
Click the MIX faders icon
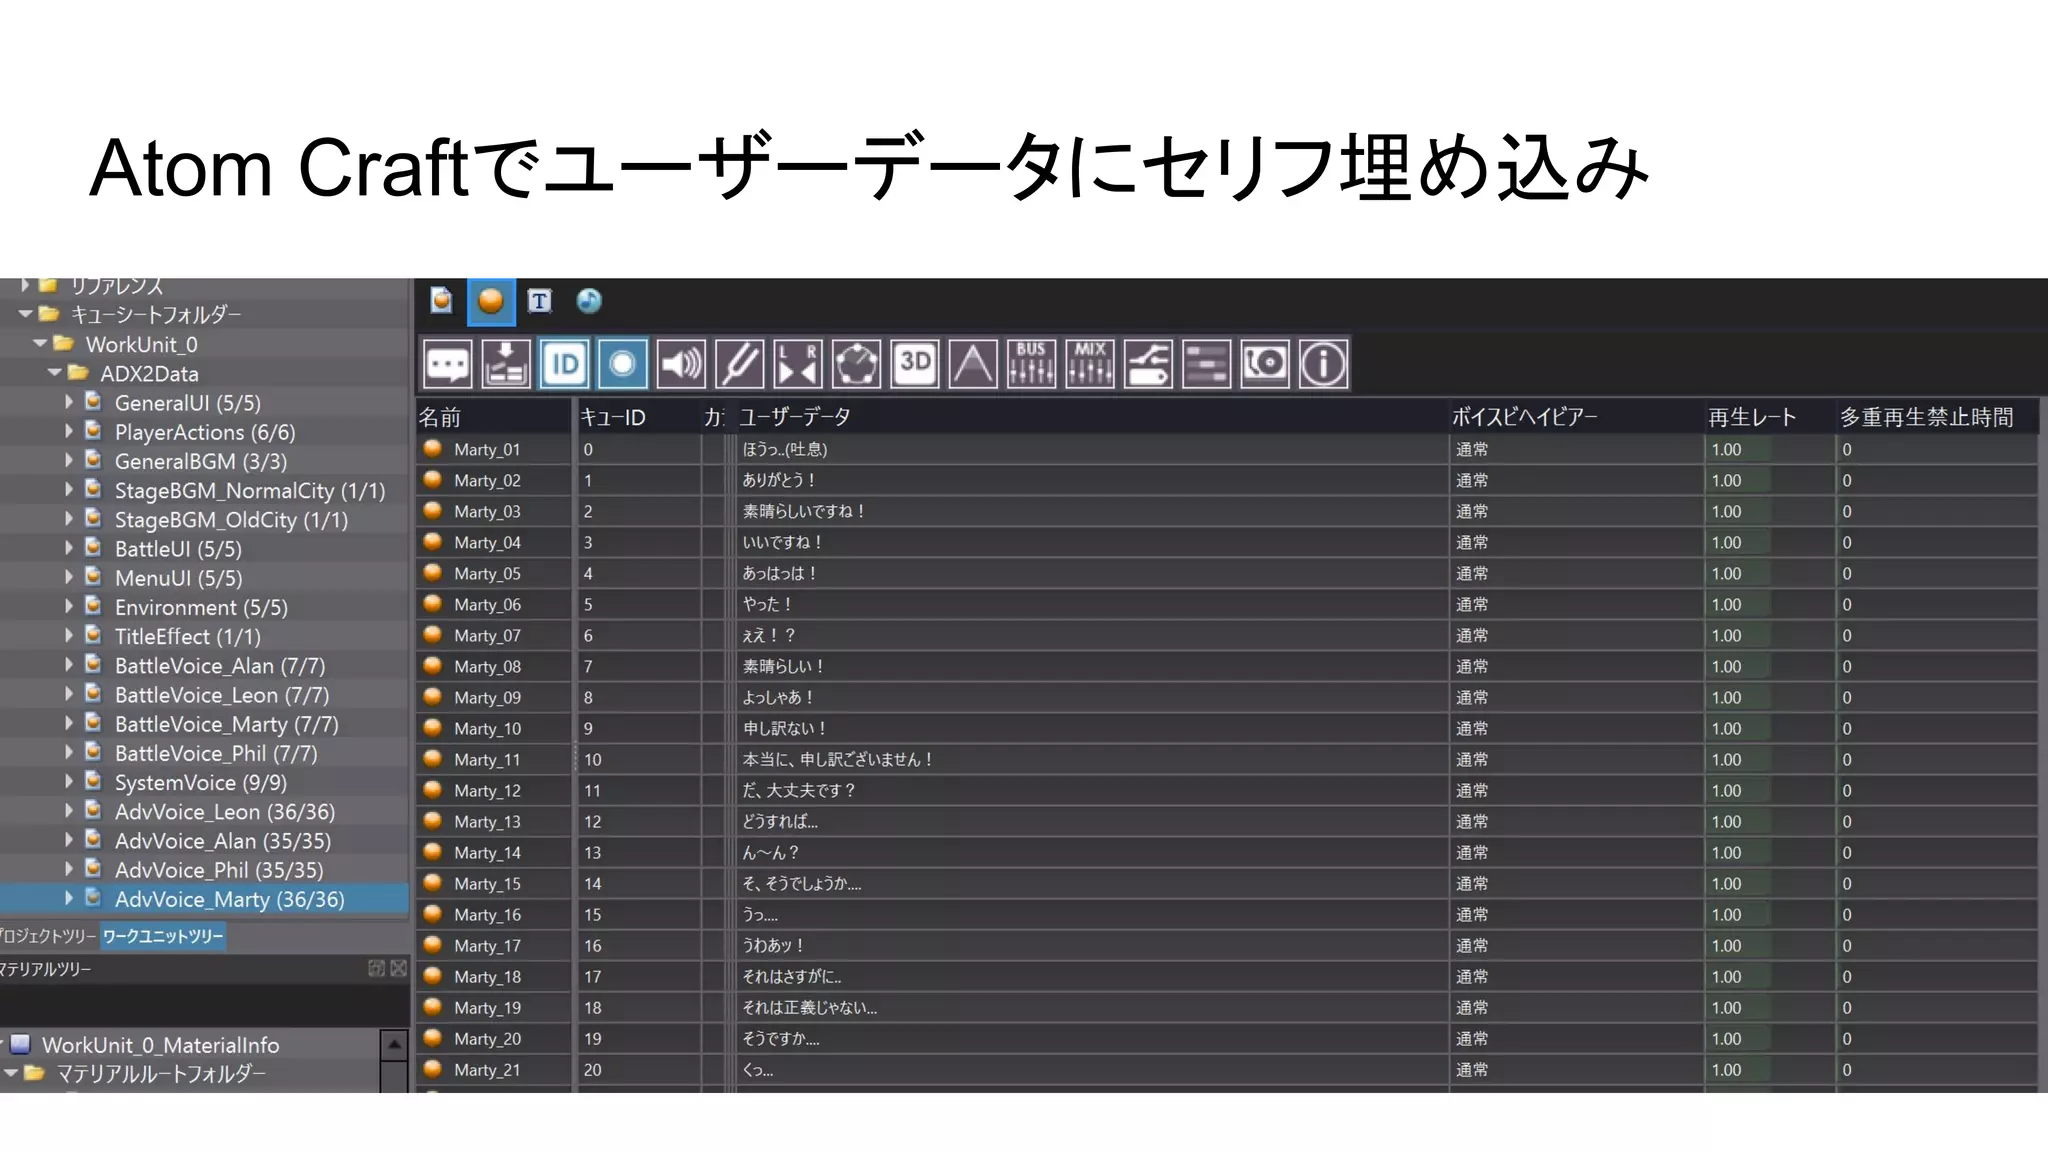(x=1090, y=364)
